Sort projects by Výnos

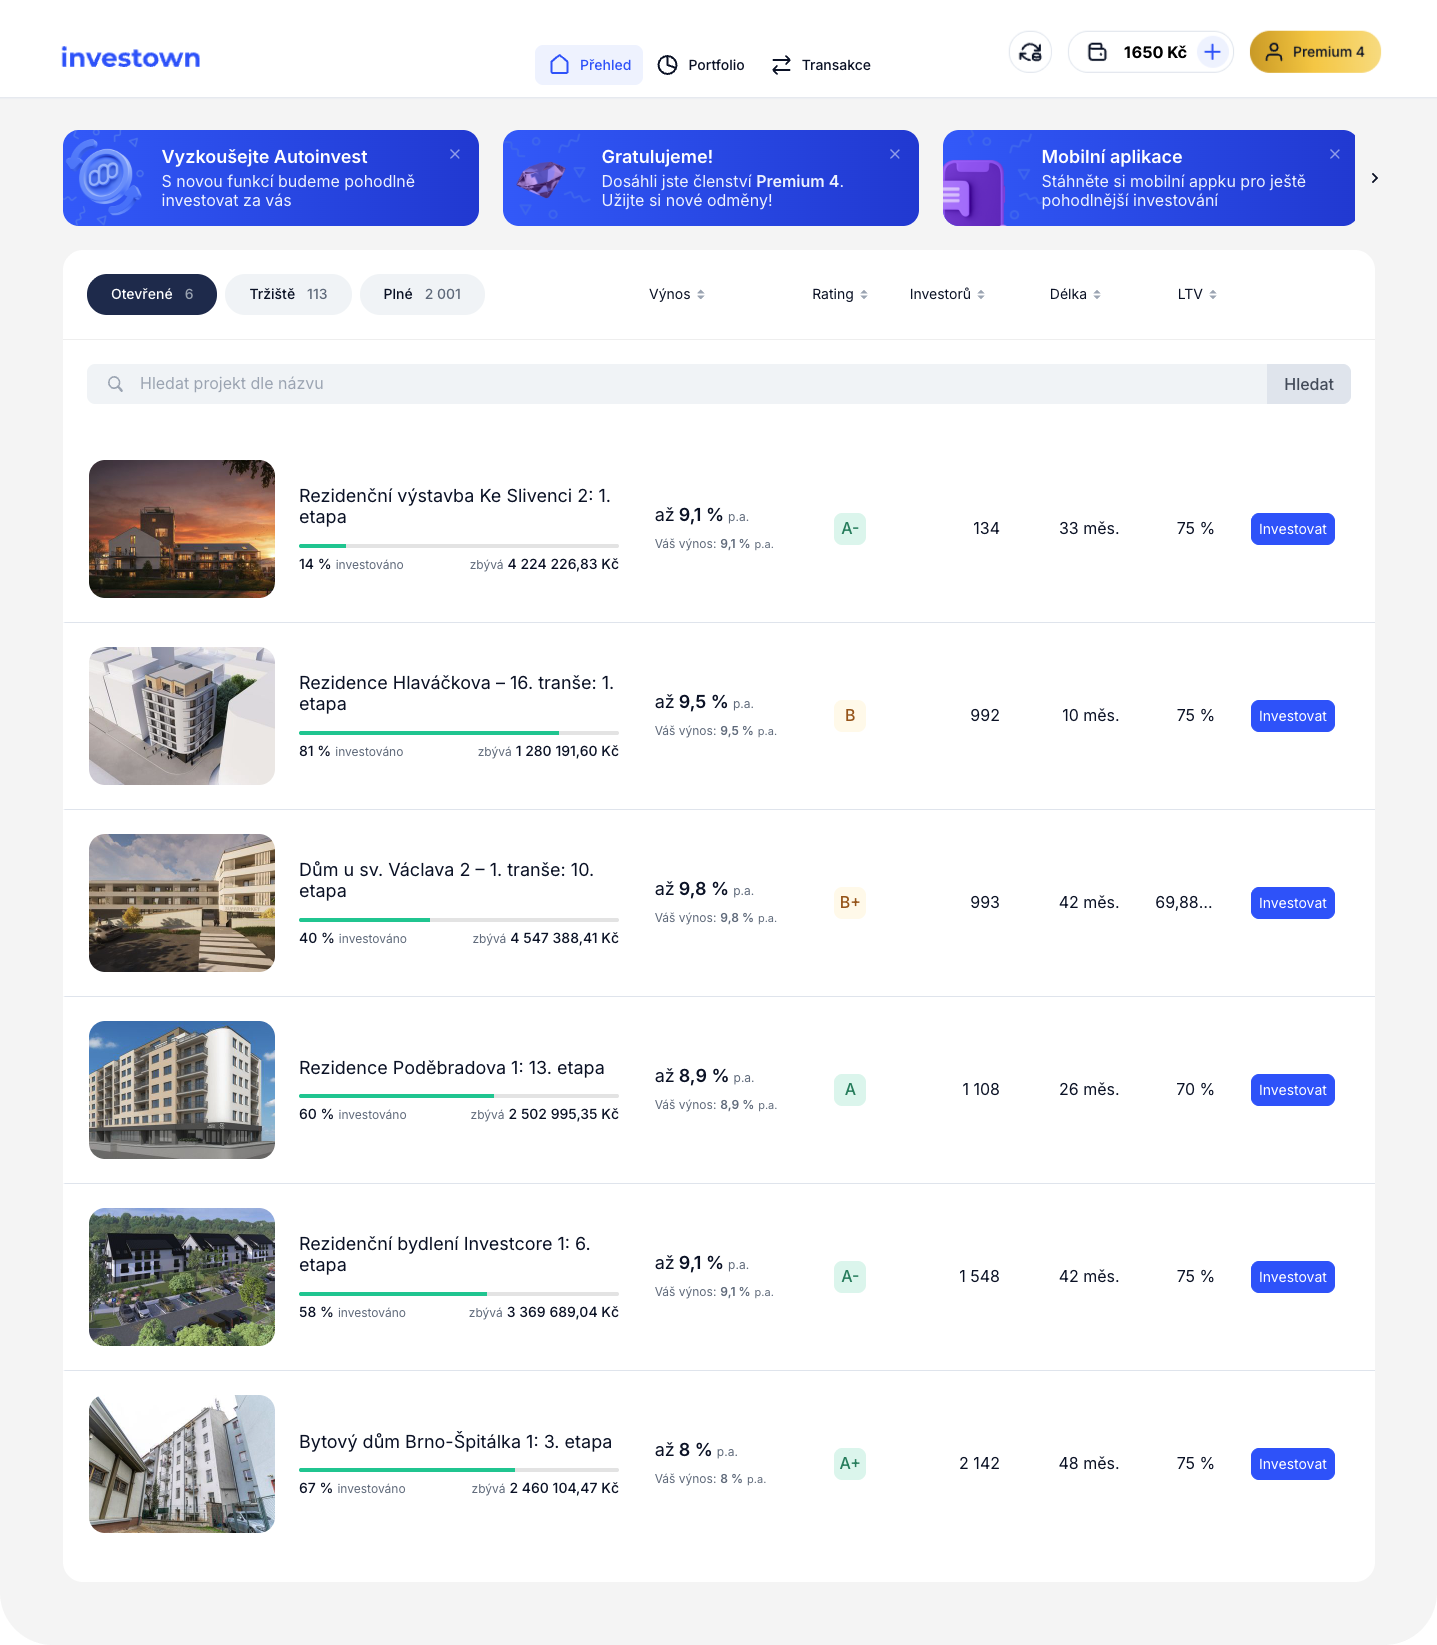(677, 294)
